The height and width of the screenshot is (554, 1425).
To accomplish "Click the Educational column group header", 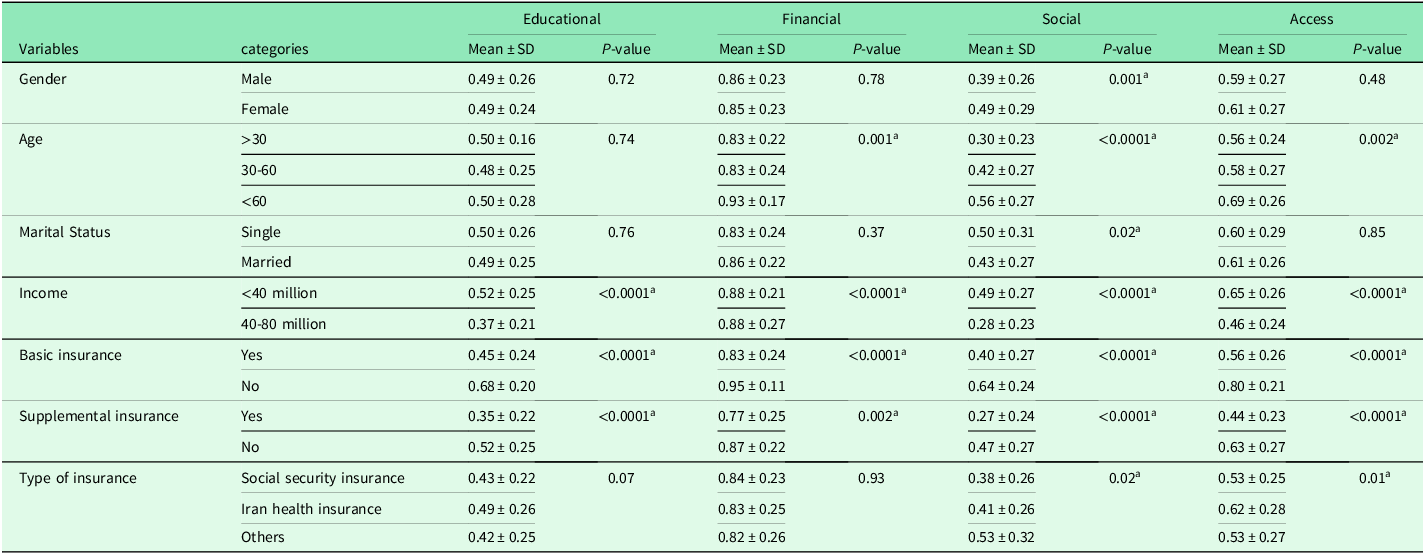I will tap(562, 19).
